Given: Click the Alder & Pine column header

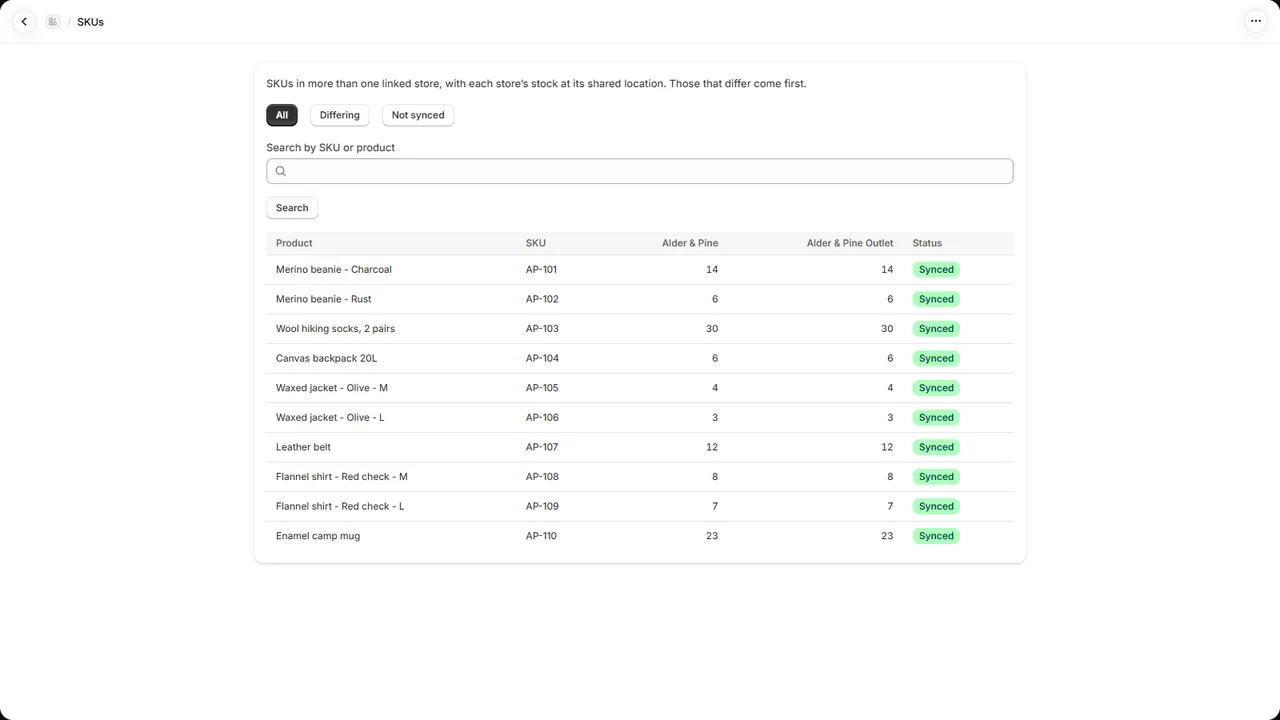Looking at the screenshot, I should [x=690, y=243].
